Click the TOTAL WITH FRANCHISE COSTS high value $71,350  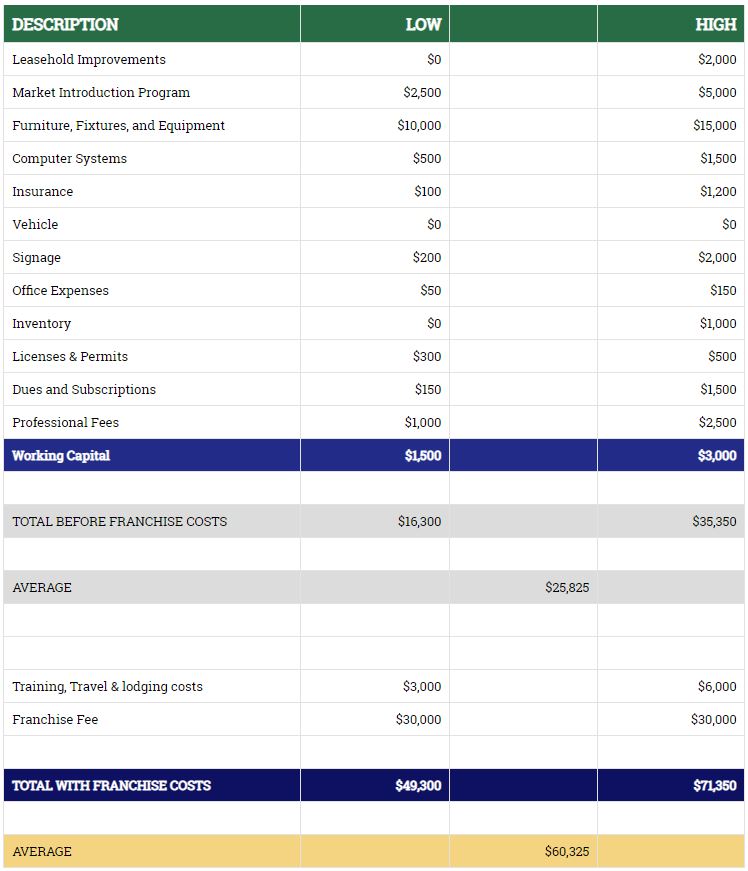715,786
